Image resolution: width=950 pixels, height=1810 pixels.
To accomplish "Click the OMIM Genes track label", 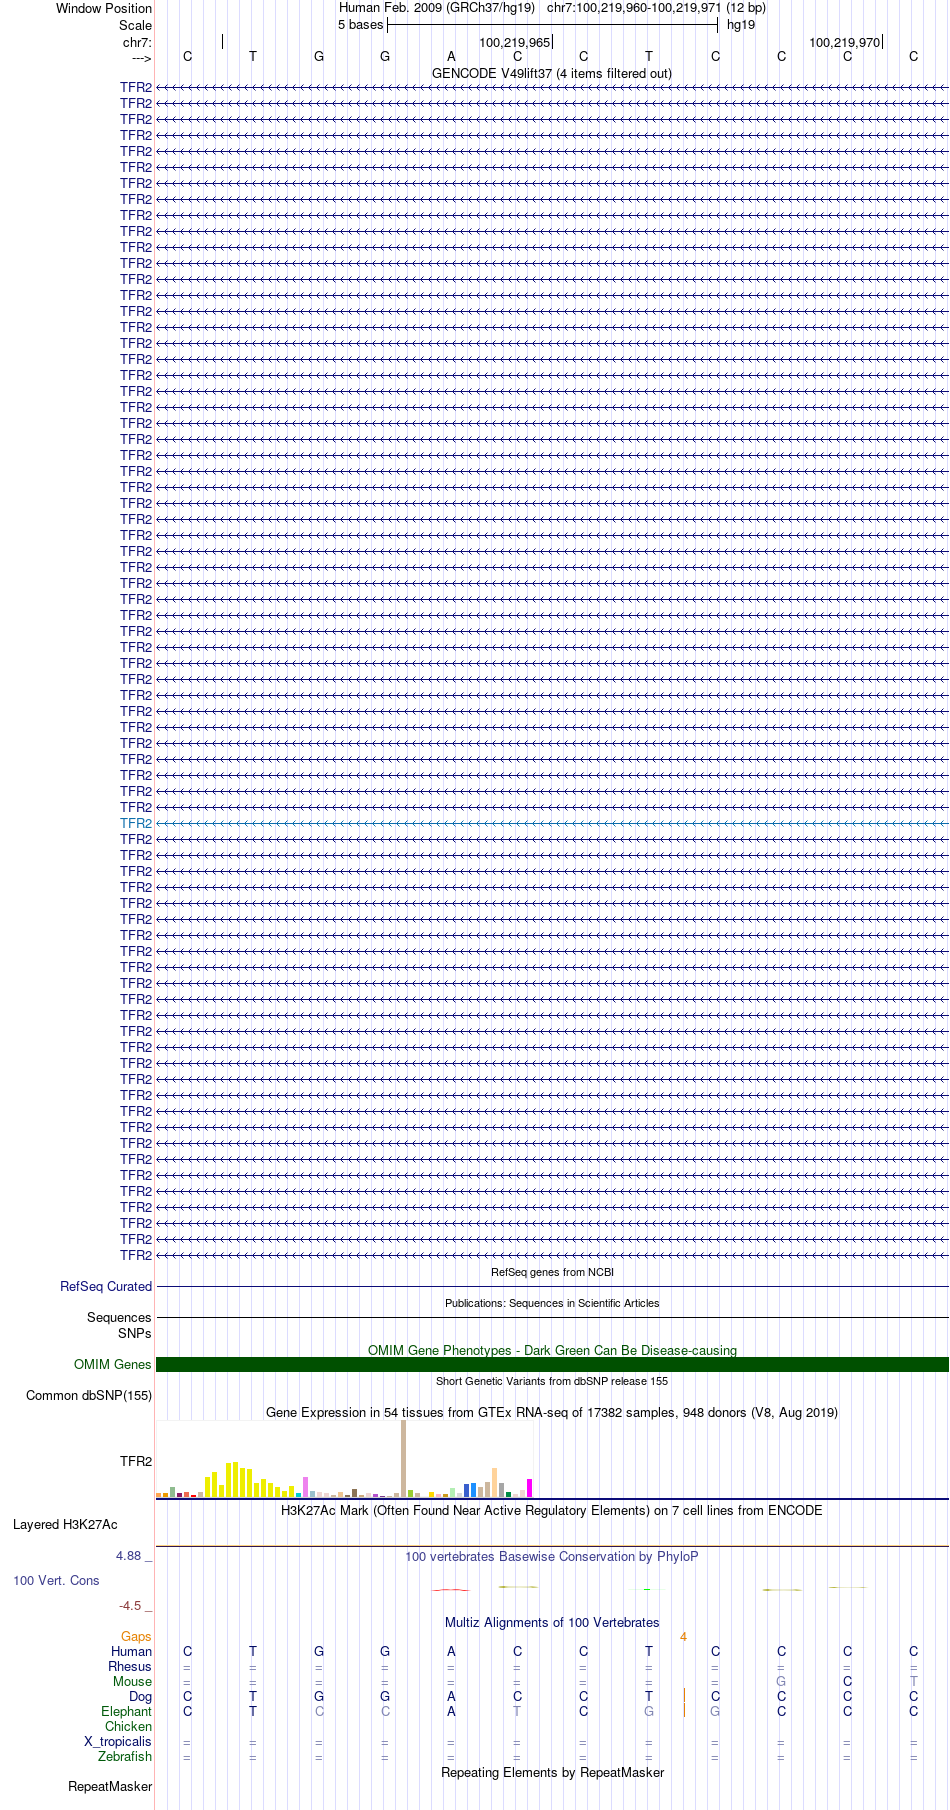I will (x=113, y=1365).
